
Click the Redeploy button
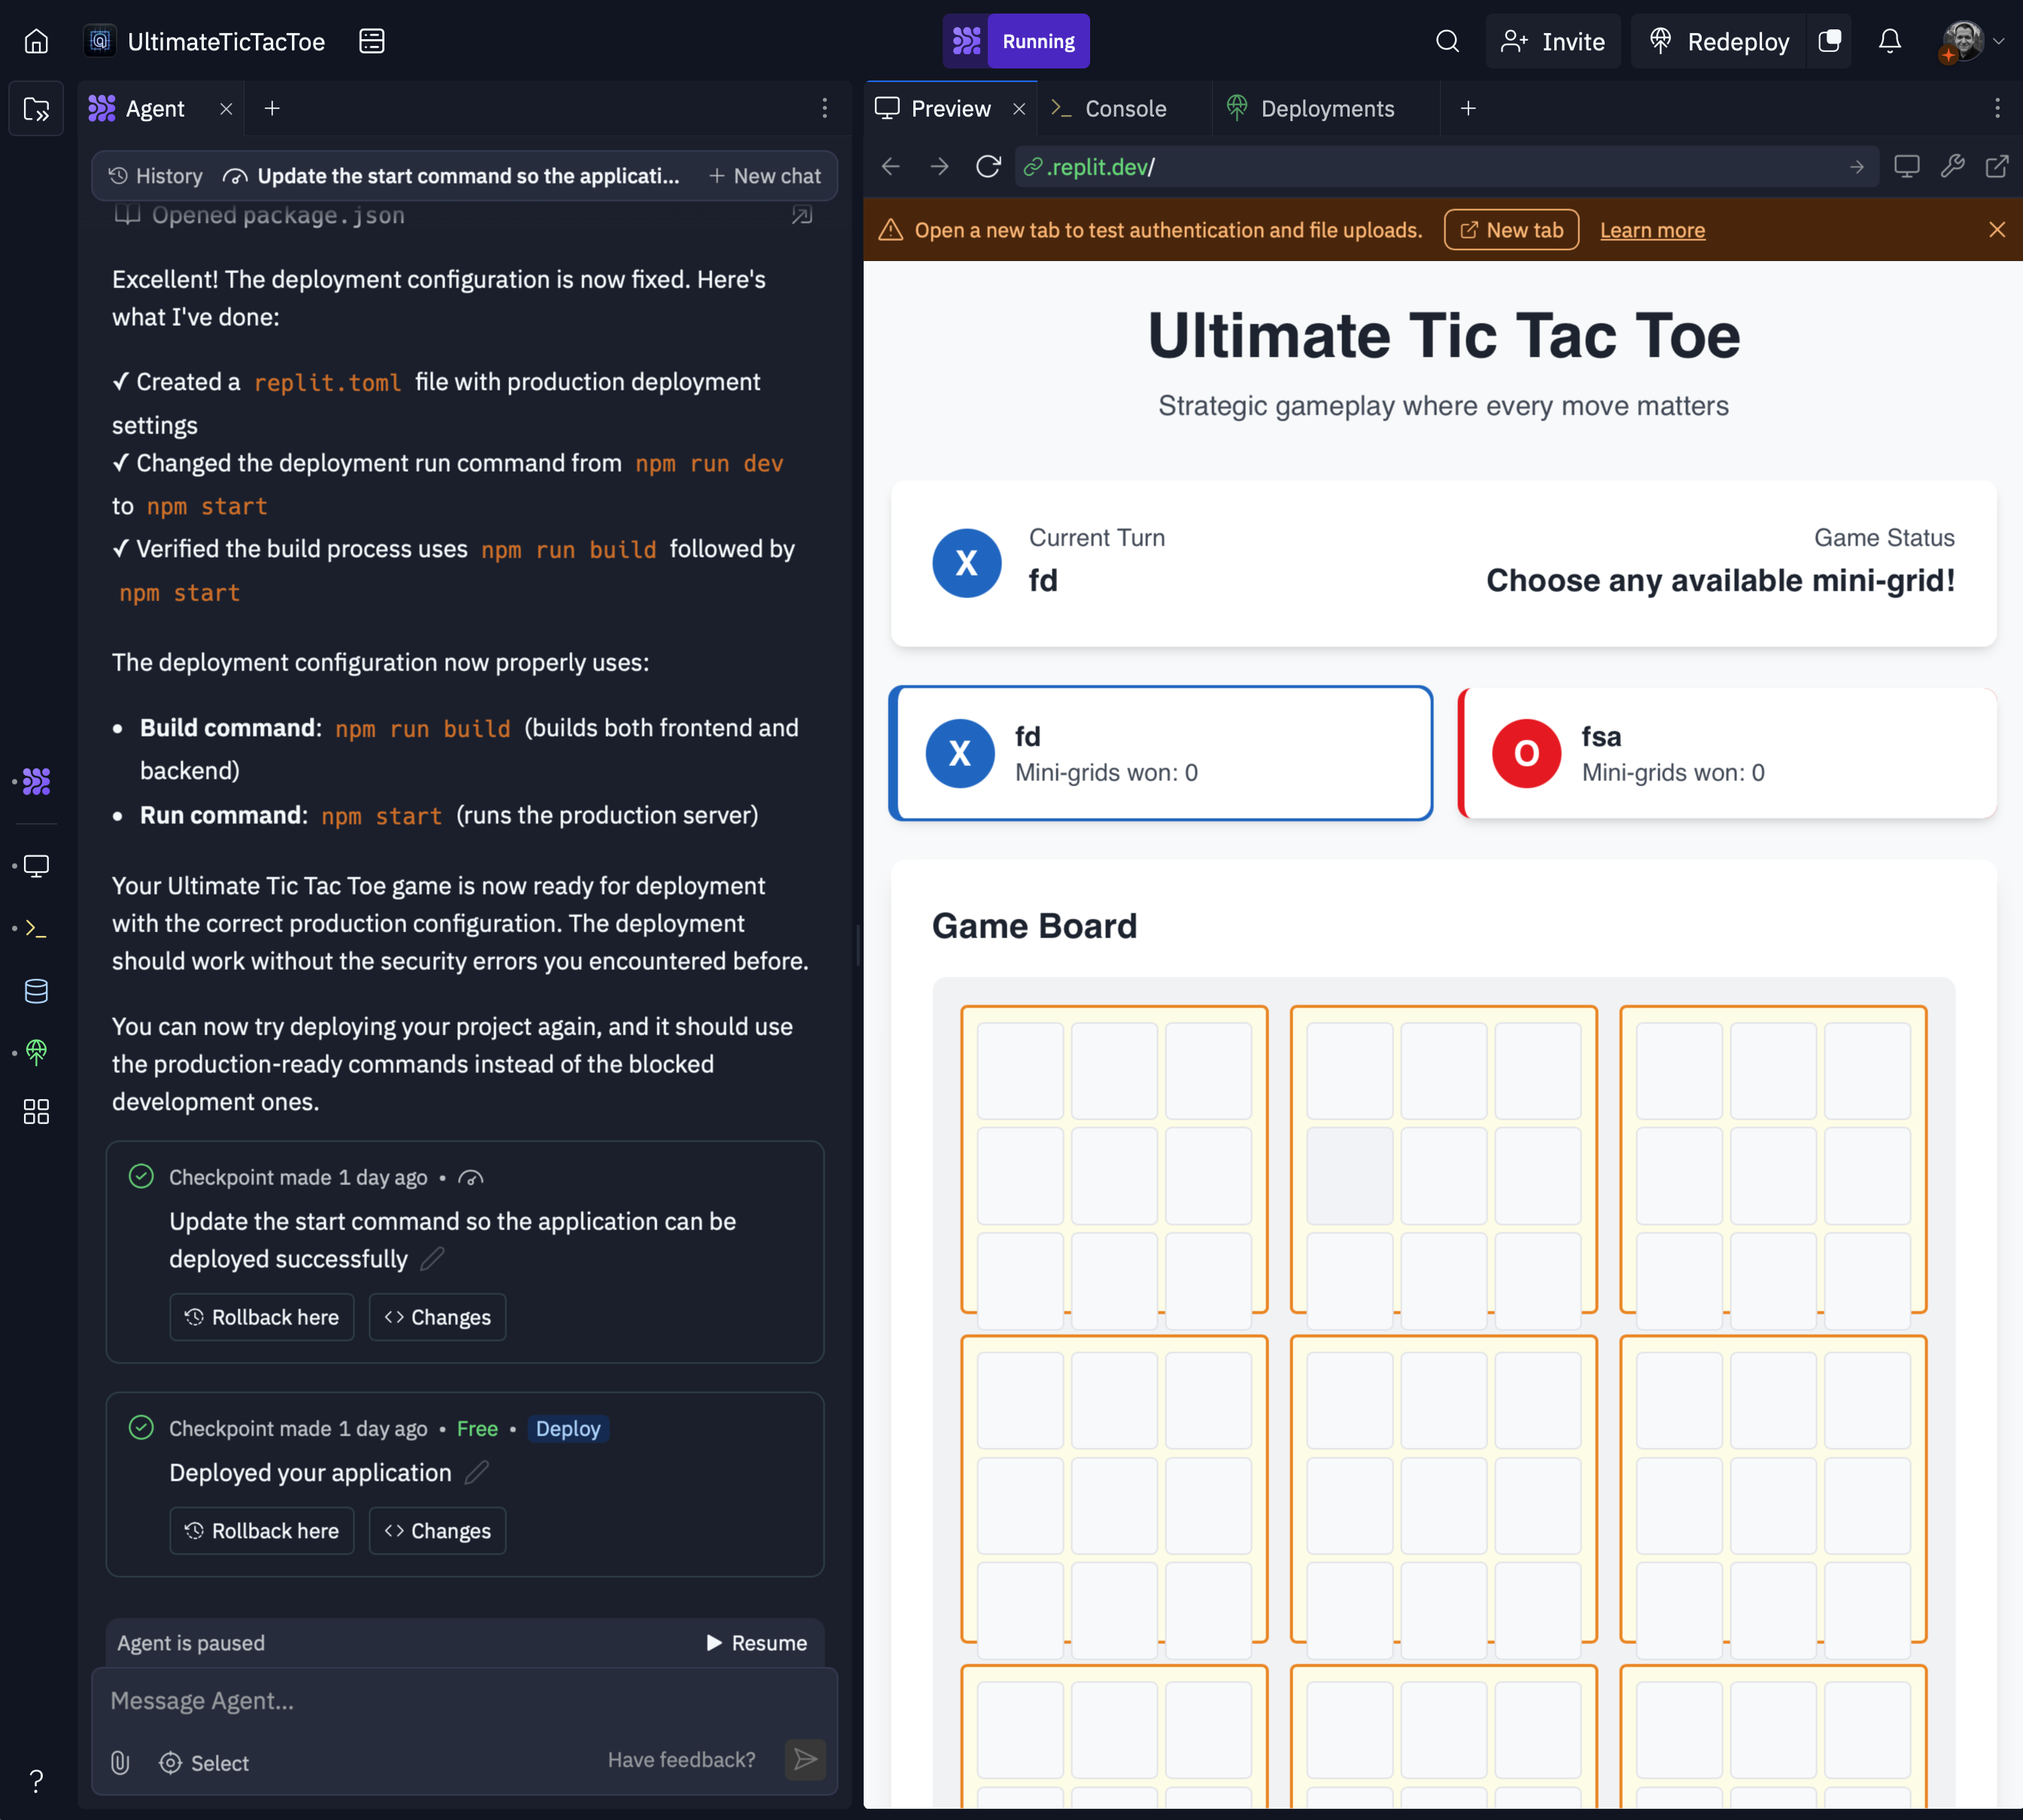[x=1719, y=41]
